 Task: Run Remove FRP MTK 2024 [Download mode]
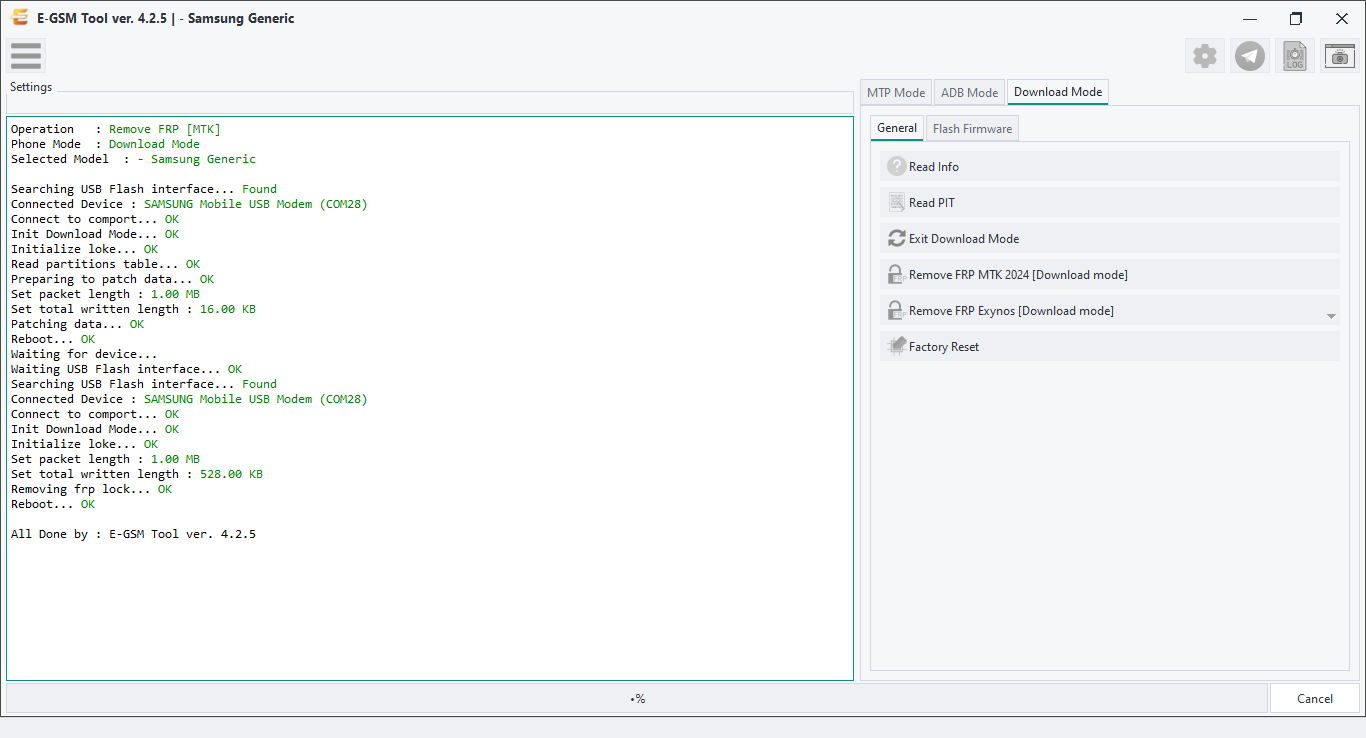(1110, 275)
